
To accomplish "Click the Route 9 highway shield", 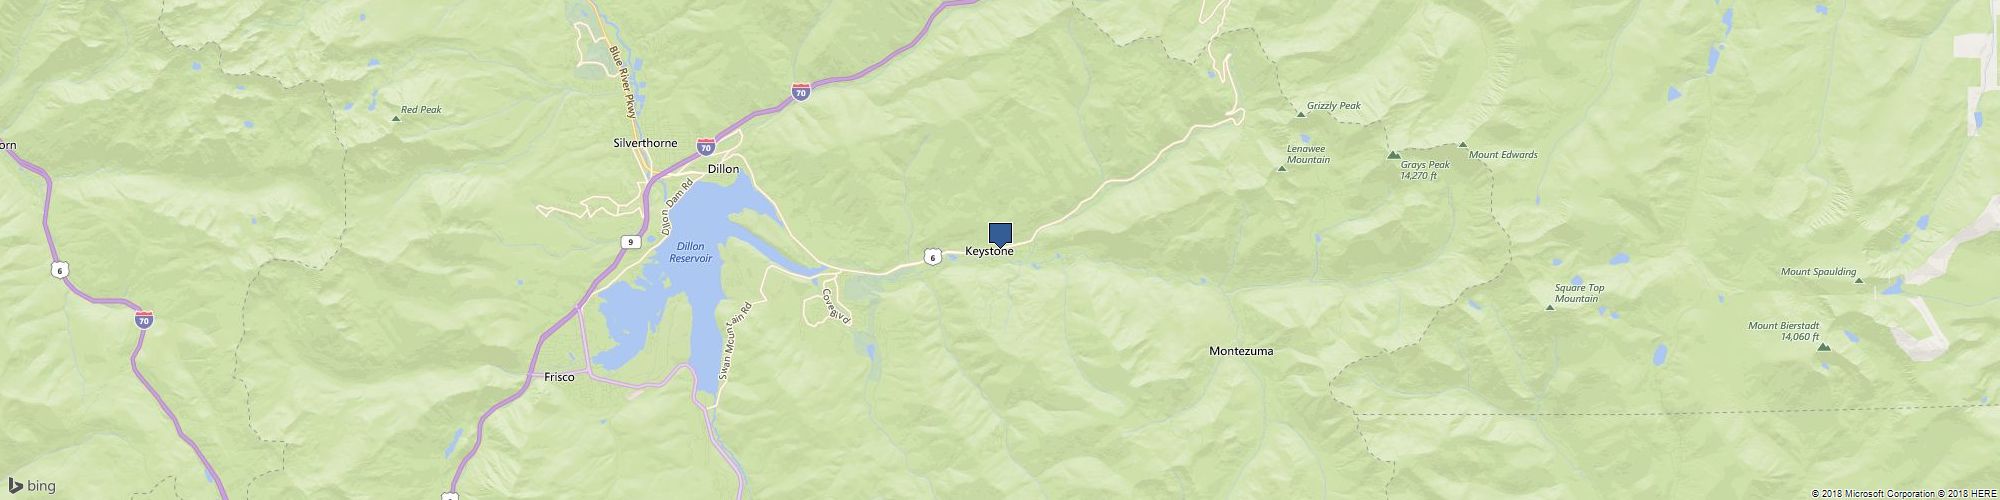I will pyautogui.click(x=629, y=241).
